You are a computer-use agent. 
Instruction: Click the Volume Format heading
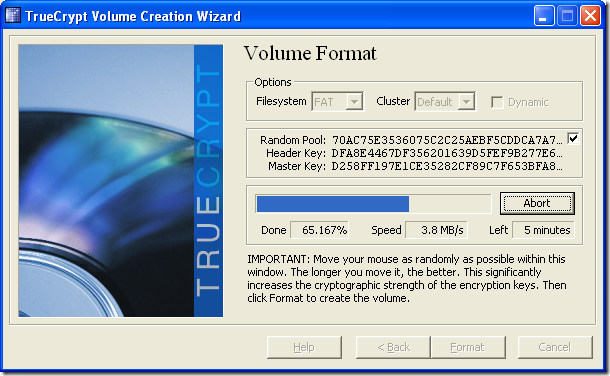[x=310, y=53]
